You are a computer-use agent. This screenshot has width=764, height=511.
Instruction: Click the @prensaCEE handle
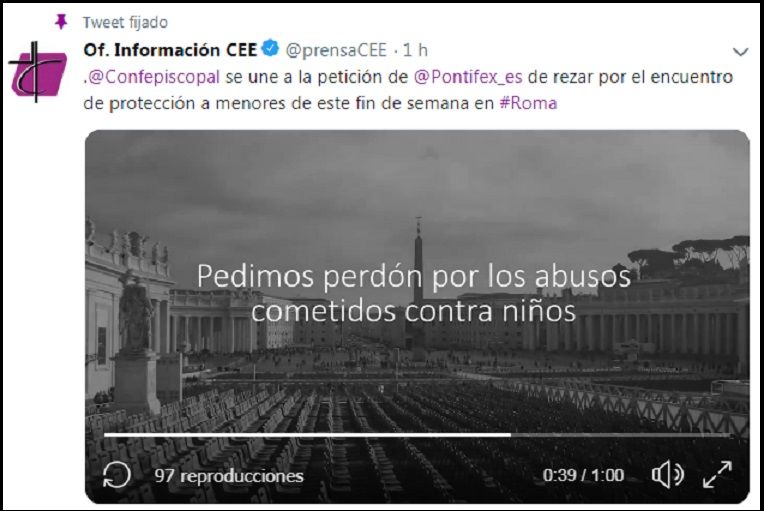tap(336, 50)
